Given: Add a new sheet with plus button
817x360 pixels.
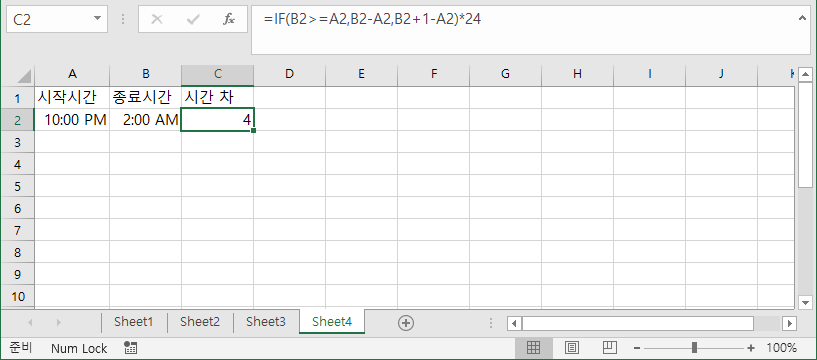Looking at the screenshot, I should (406, 323).
